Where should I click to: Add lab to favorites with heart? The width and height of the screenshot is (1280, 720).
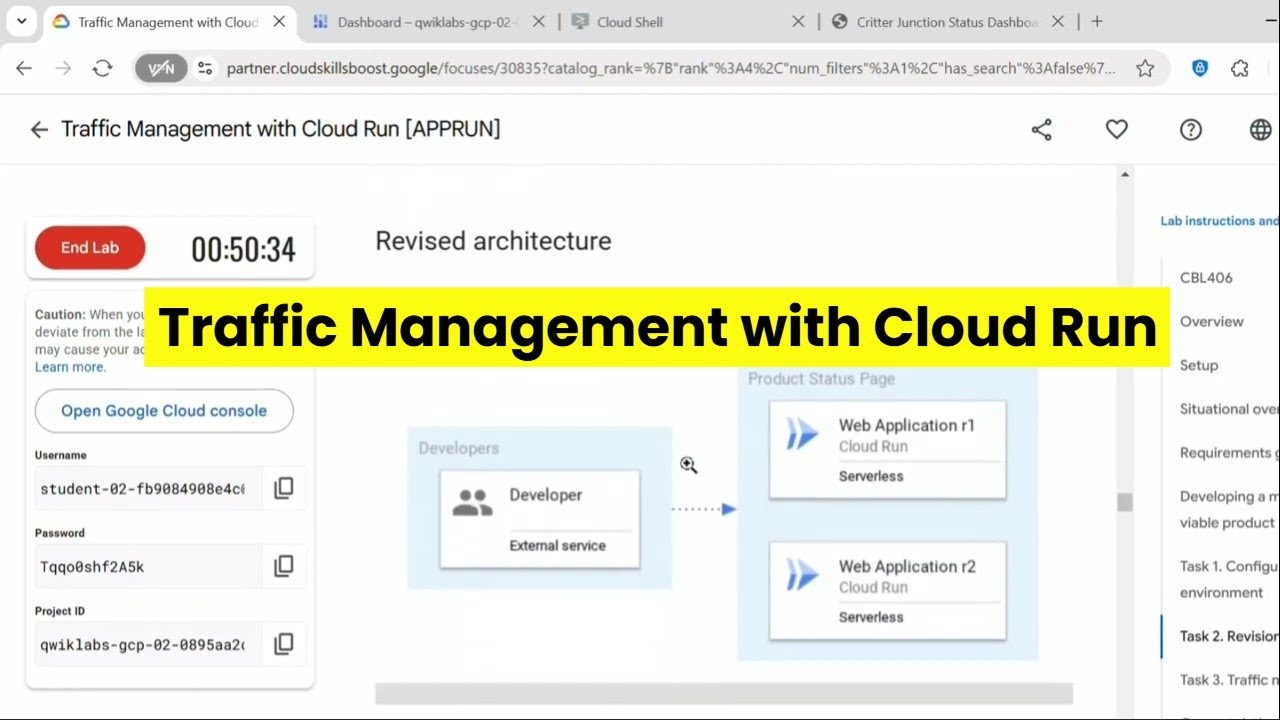click(x=1116, y=129)
